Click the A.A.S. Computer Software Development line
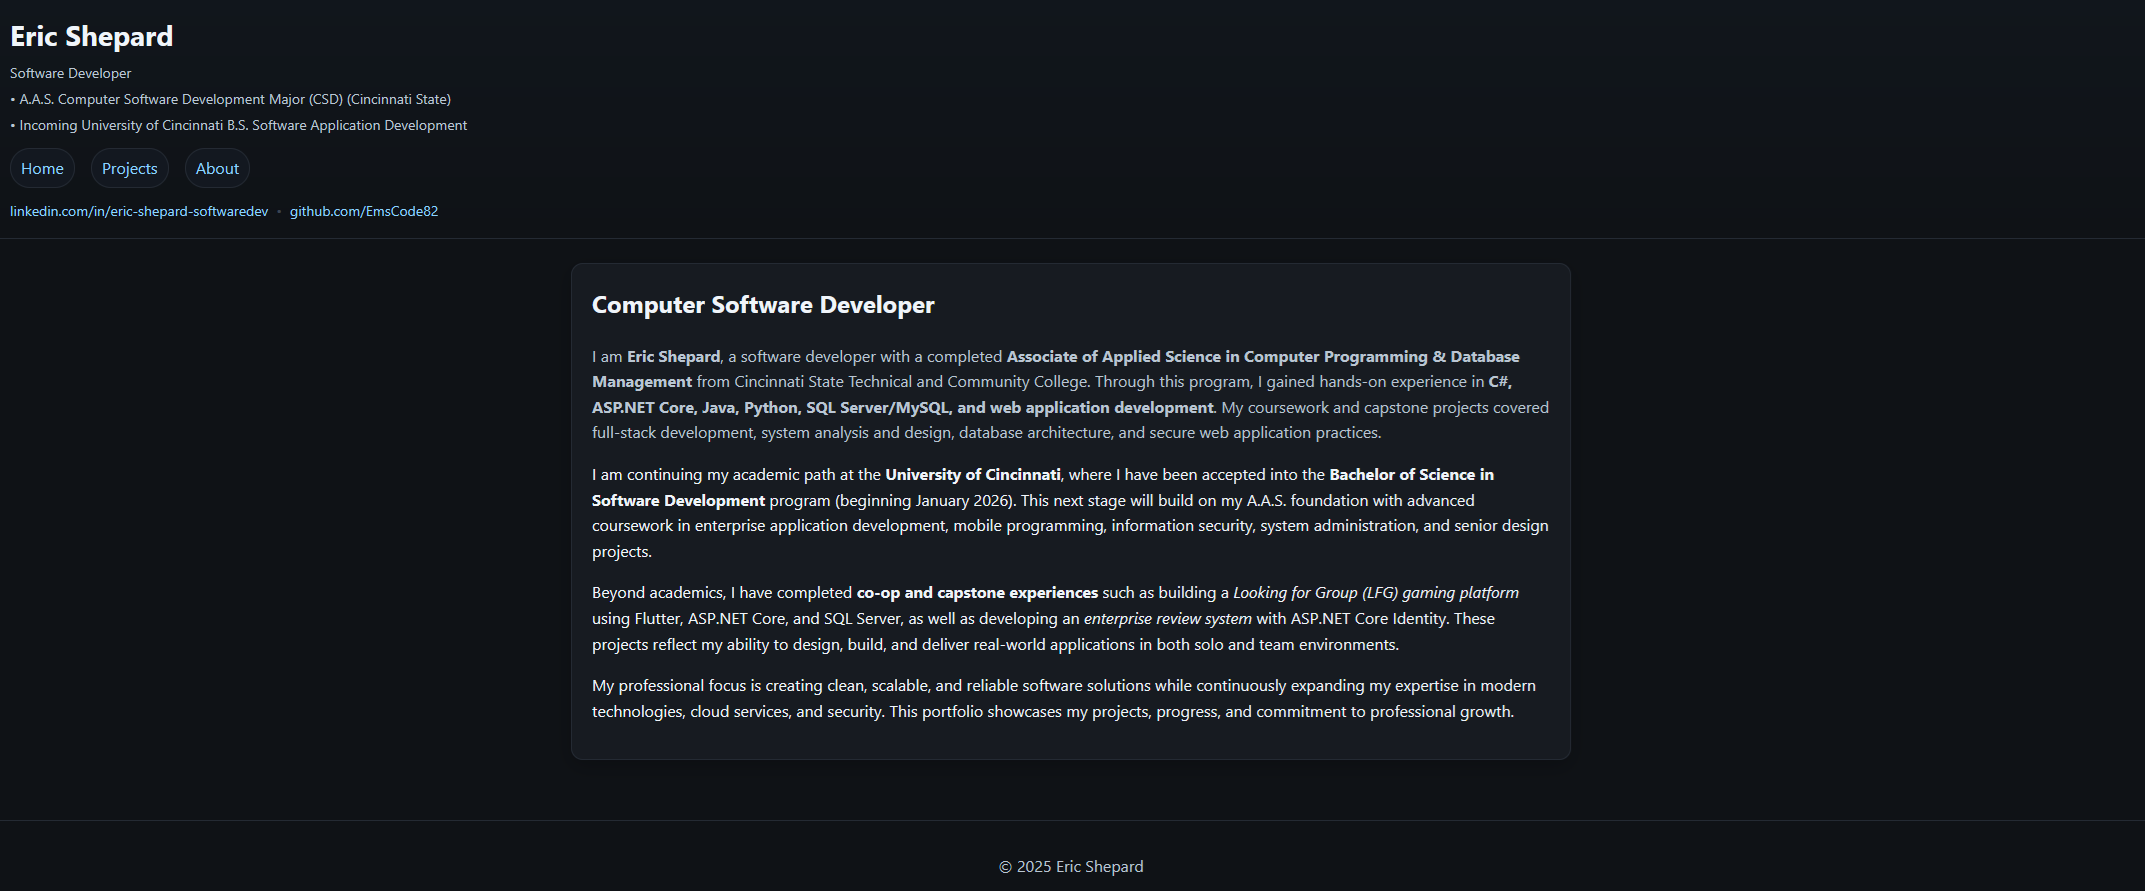The image size is (2145, 891). [231, 99]
